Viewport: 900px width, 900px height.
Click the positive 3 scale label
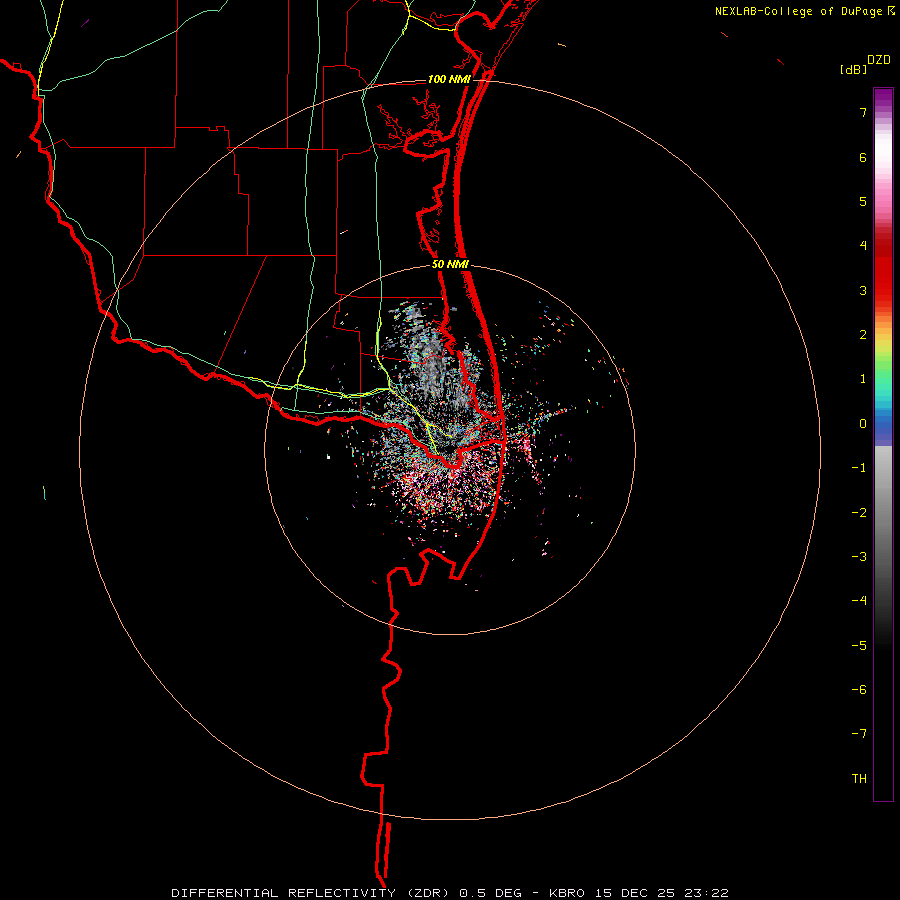(x=863, y=290)
